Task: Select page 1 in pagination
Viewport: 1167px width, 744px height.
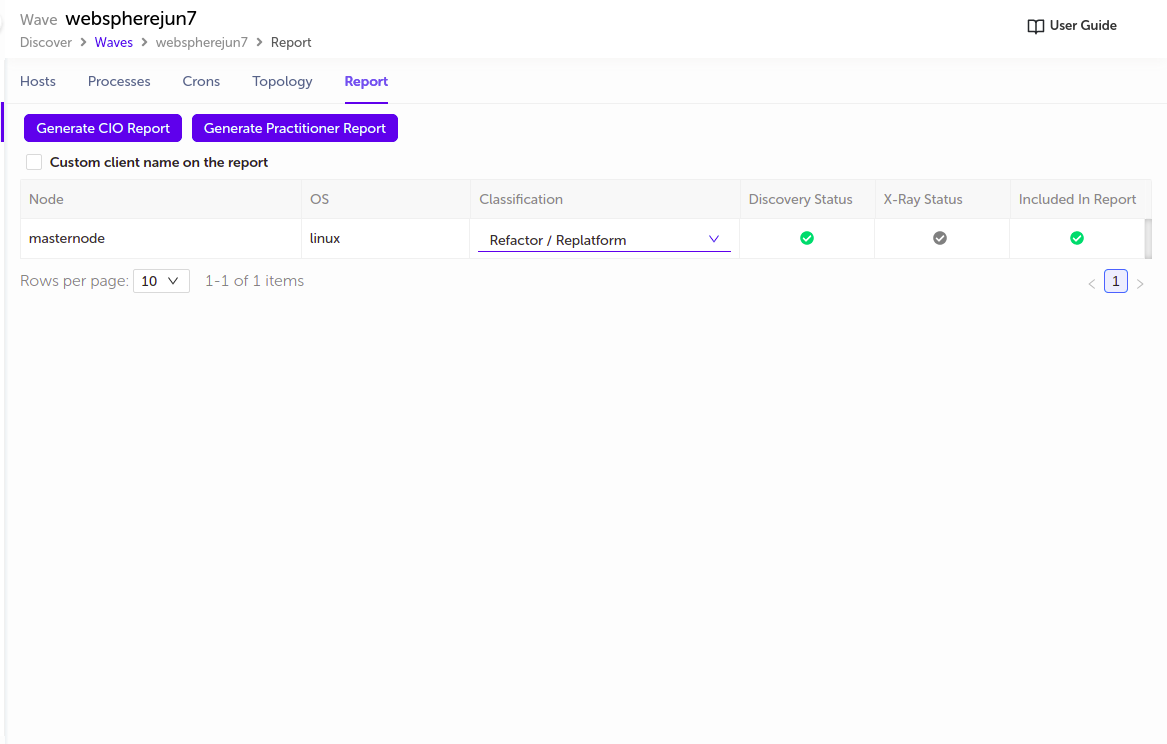Action: [1116, 281]
